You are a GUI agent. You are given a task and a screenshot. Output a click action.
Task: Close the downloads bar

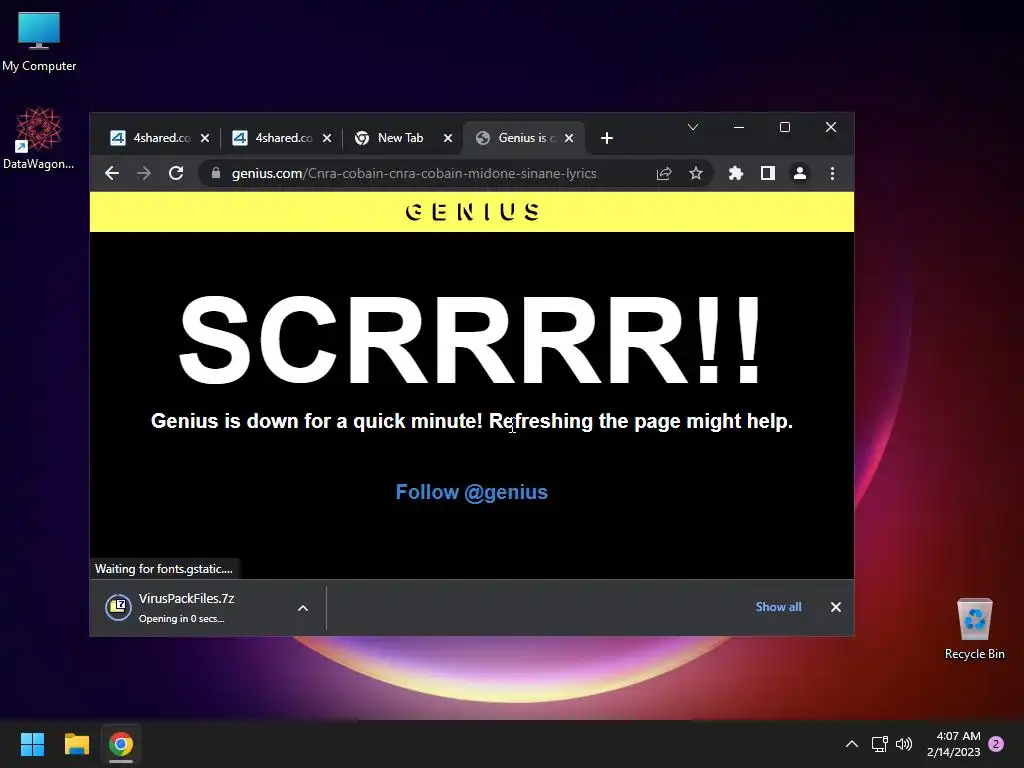pyautogui.click(x=835, y=607)
